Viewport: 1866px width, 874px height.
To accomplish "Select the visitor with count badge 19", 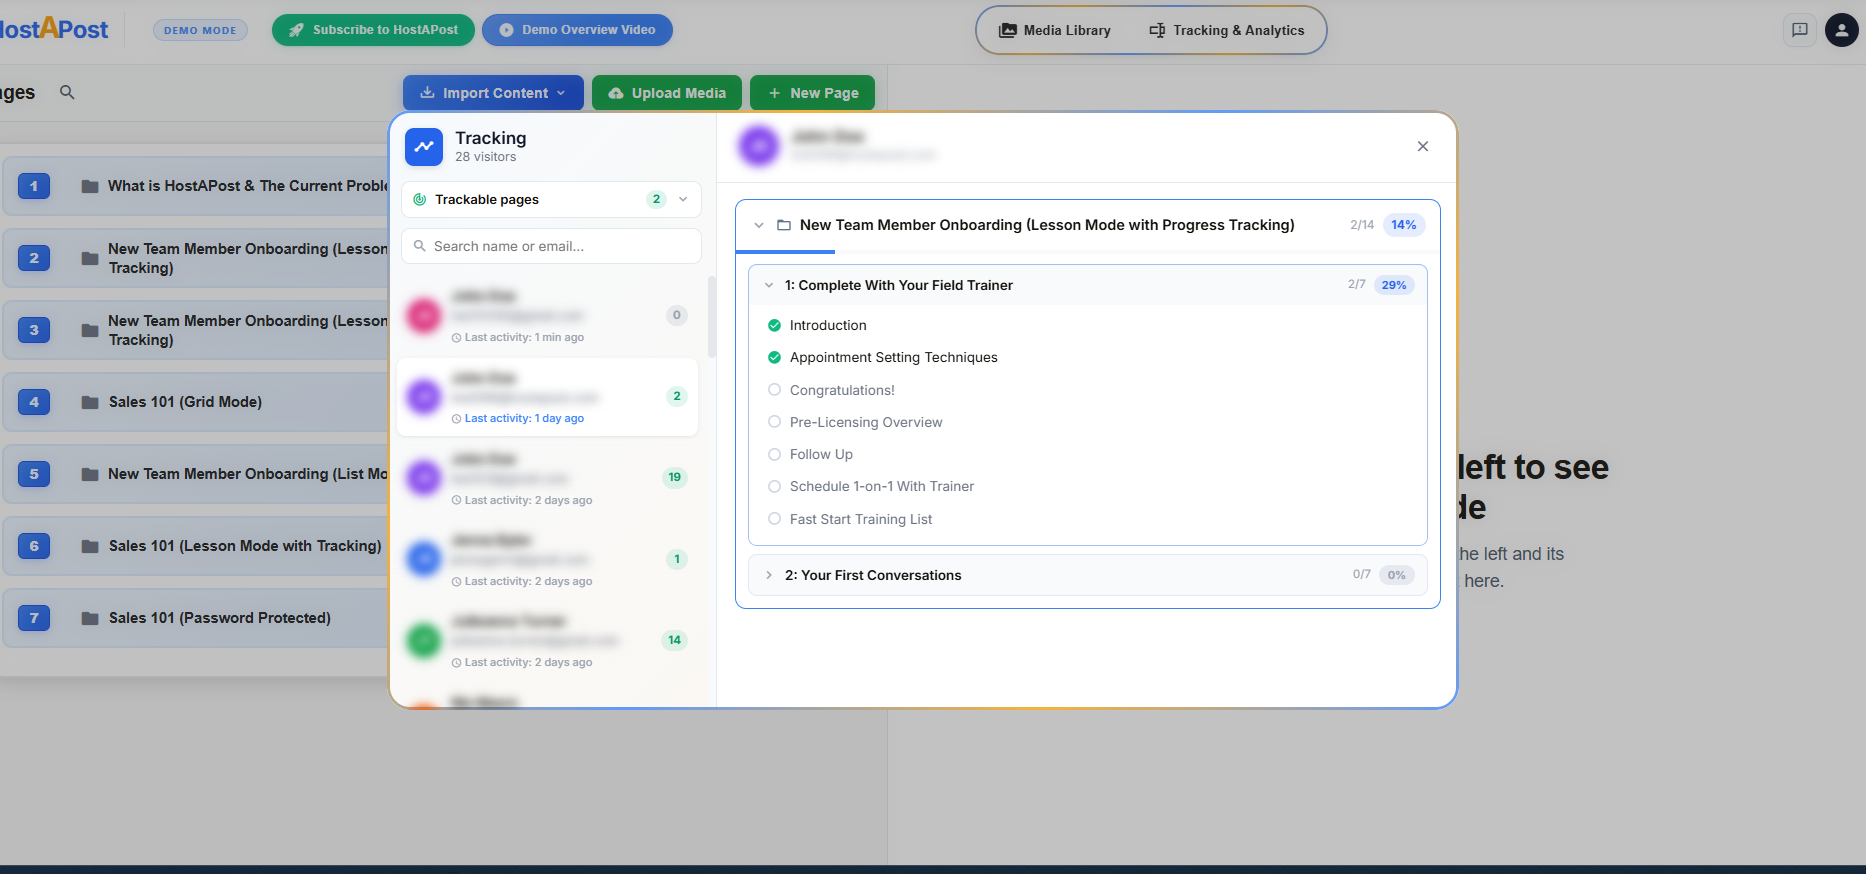I will click(x=547, y=478).
